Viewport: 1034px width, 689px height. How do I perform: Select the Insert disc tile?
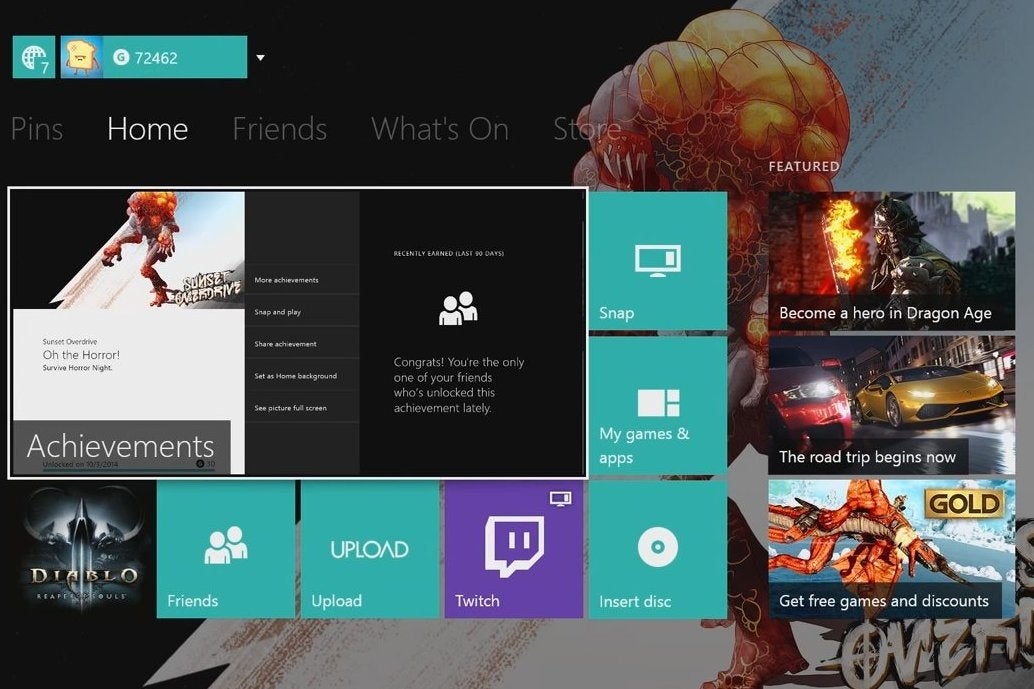click(x=657, y=548)
